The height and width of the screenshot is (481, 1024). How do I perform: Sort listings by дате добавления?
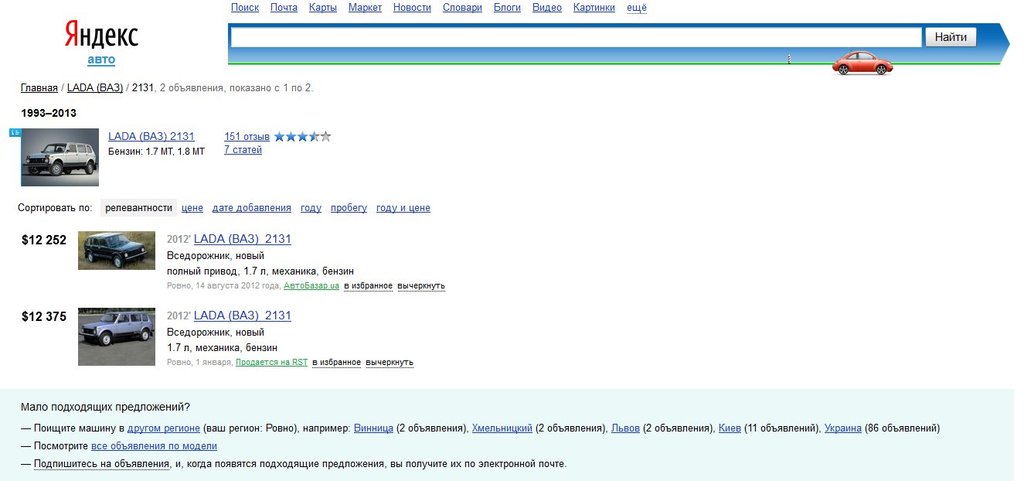pyautogui.click(x=251, y=208)
